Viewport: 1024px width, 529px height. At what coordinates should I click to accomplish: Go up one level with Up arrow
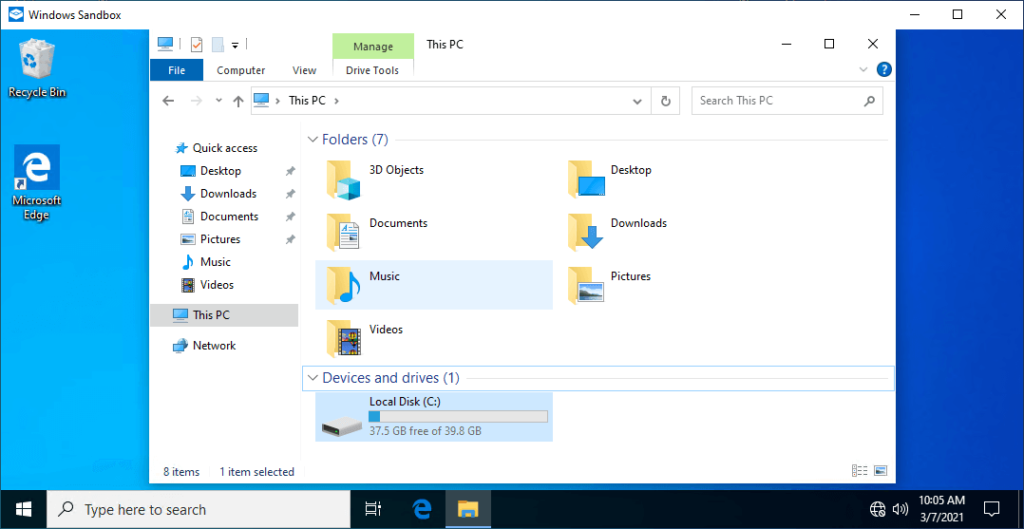pos(238,101)
